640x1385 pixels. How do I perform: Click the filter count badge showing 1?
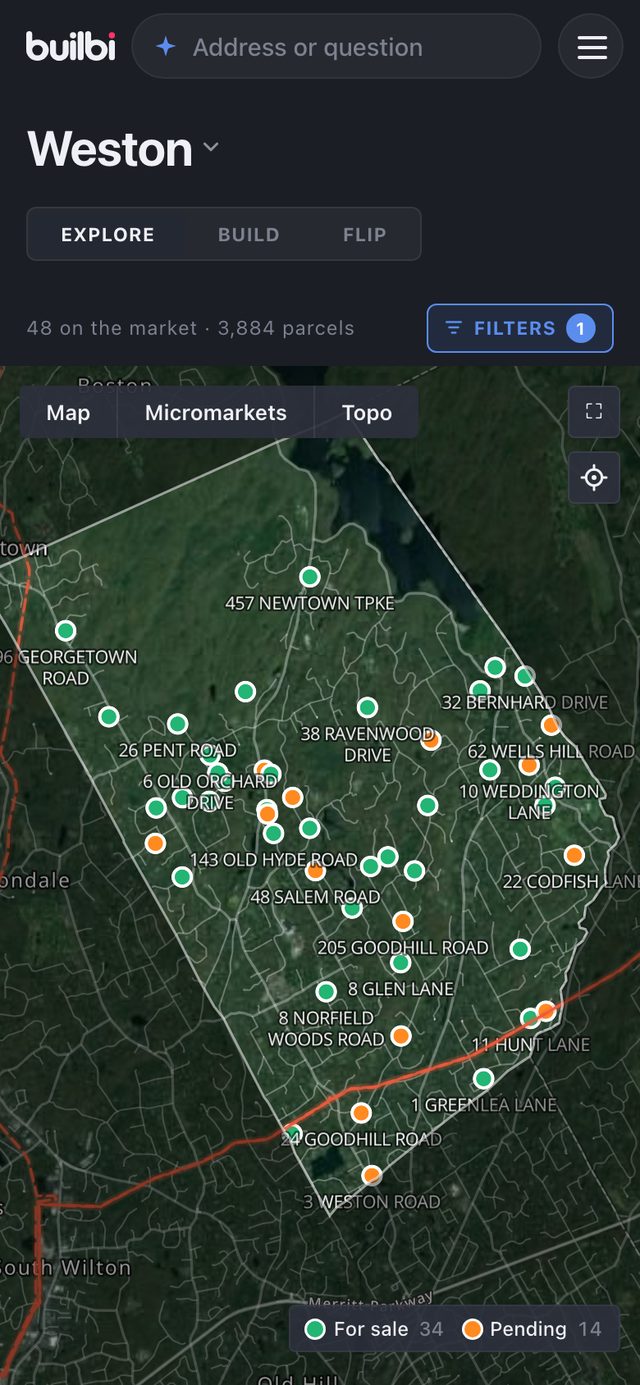580,328
